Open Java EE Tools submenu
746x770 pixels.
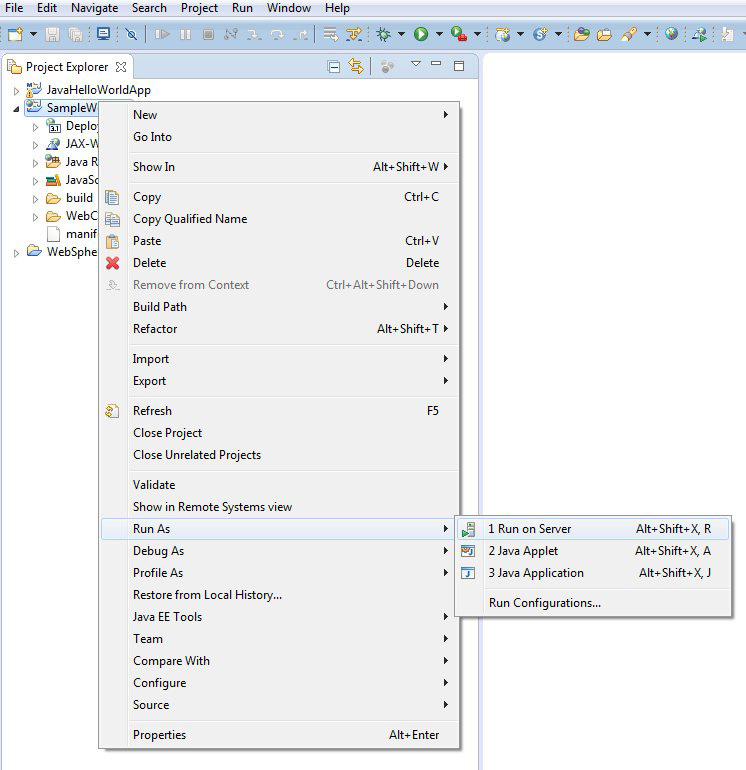click(280, 617)
